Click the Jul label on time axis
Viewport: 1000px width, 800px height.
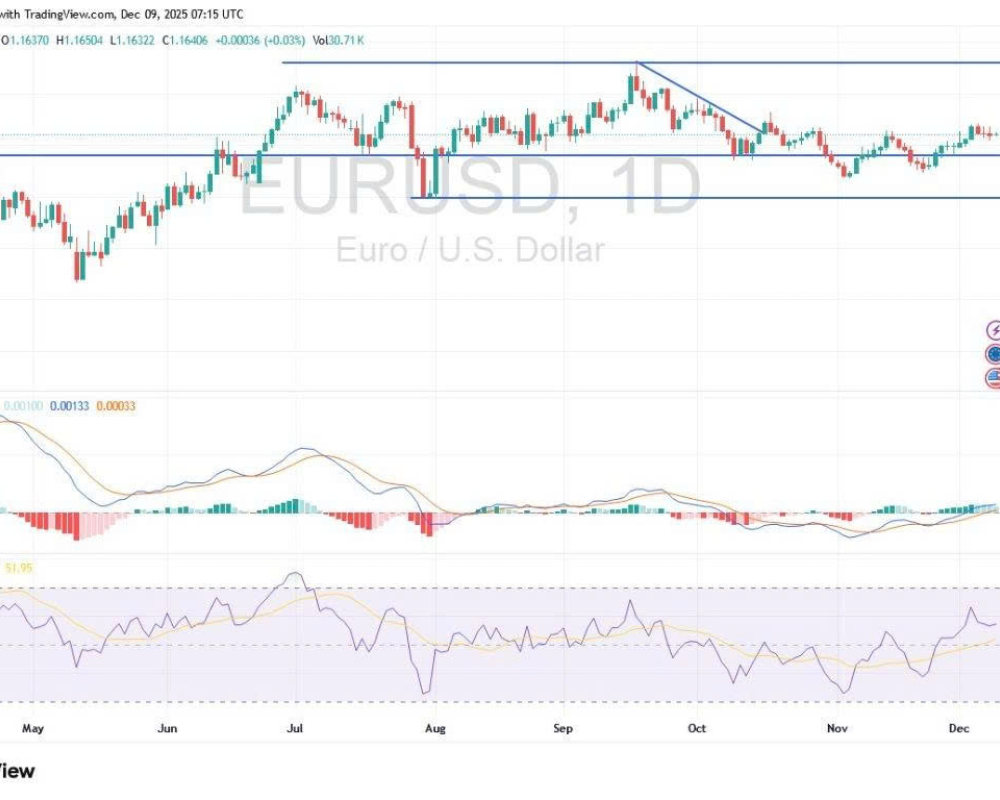pyautogui.click(x=296, y=728)
